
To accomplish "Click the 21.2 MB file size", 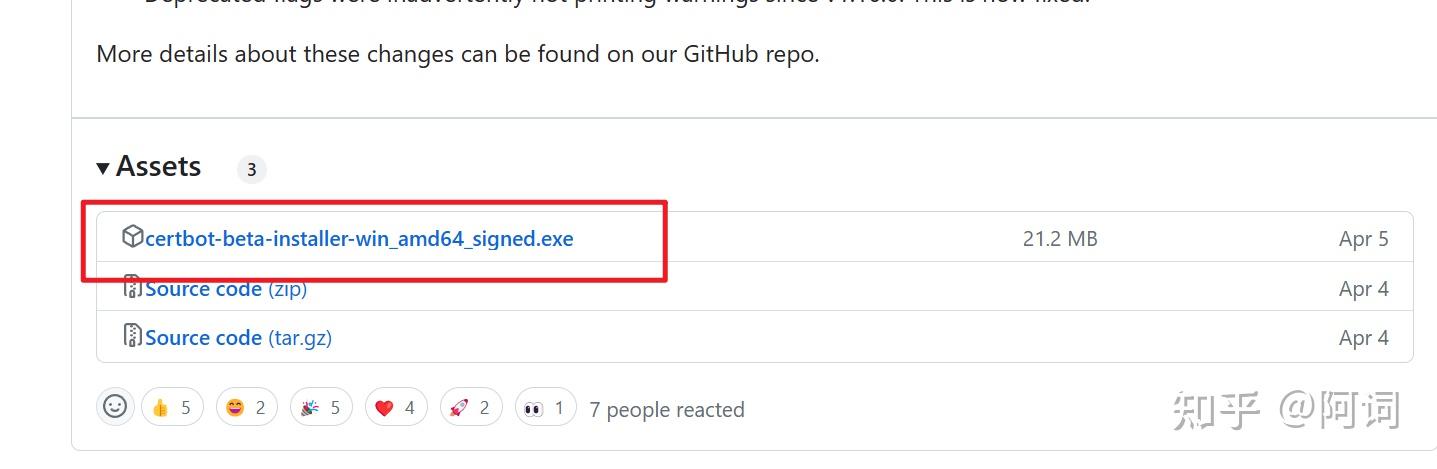I will pyautogui.click(x=1060, y=239).
